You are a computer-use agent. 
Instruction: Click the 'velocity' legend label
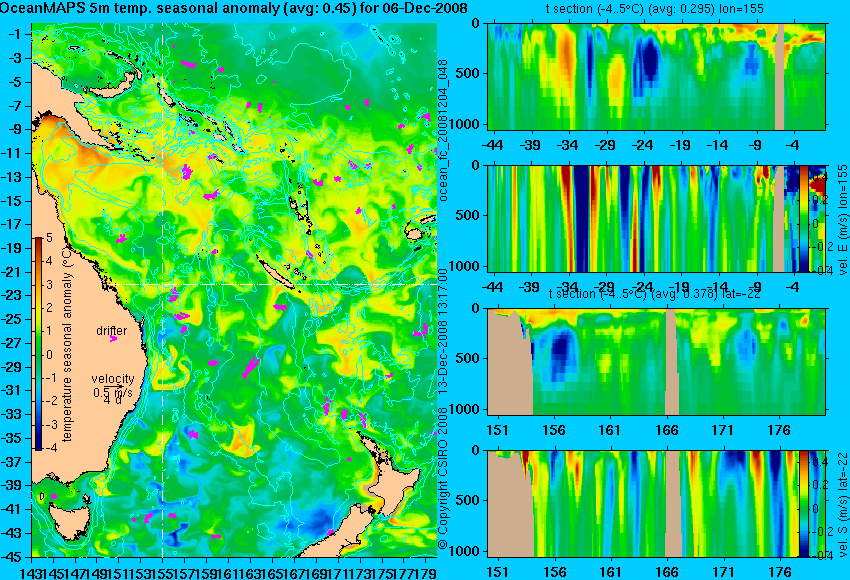click(x=113, y=379)
